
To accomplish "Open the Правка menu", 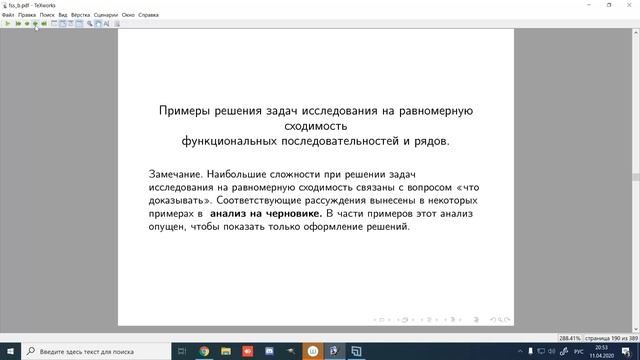I will pos(27,15).
